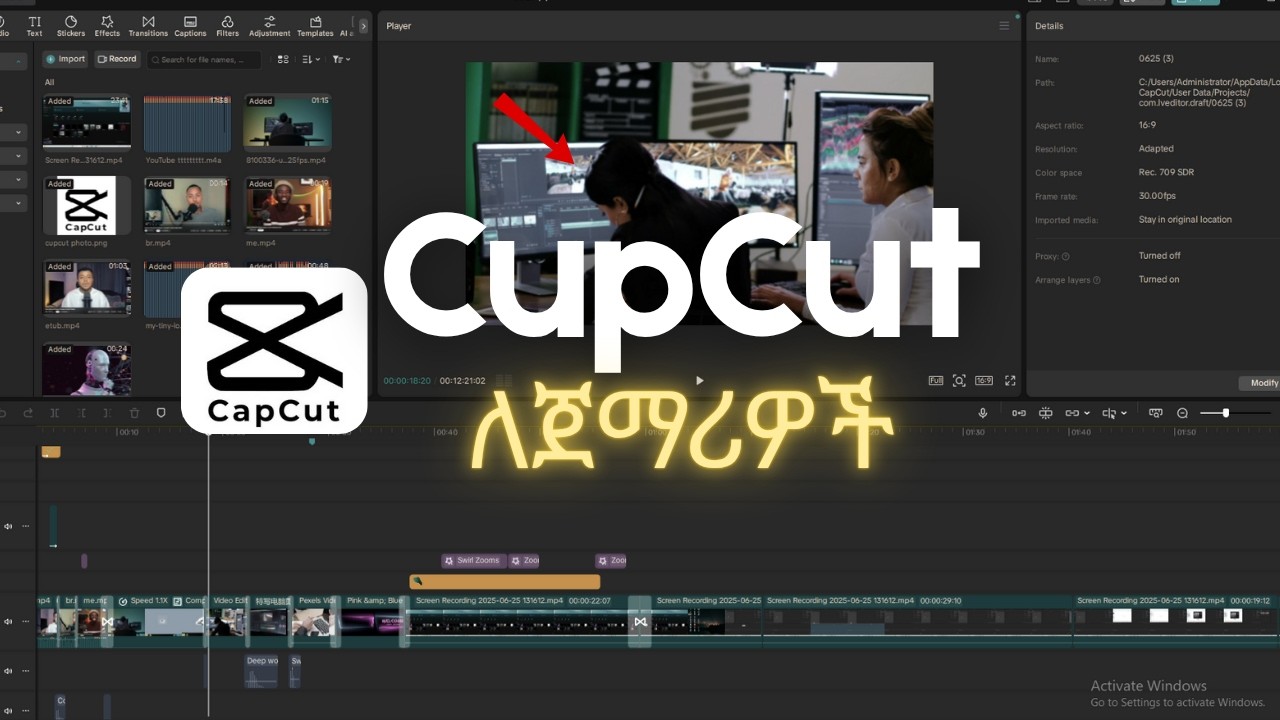Click the 30.00fps frame rate value

(1157, 196)
